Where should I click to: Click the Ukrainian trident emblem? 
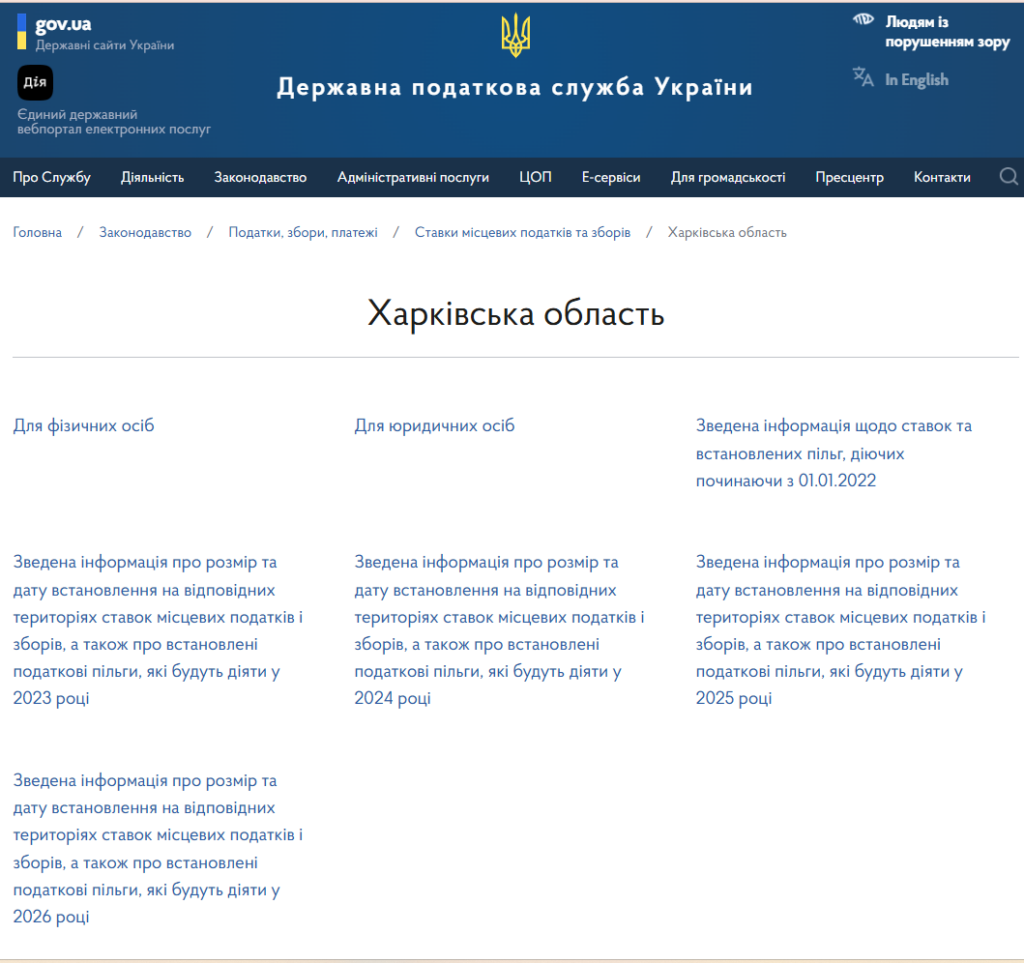515,36
